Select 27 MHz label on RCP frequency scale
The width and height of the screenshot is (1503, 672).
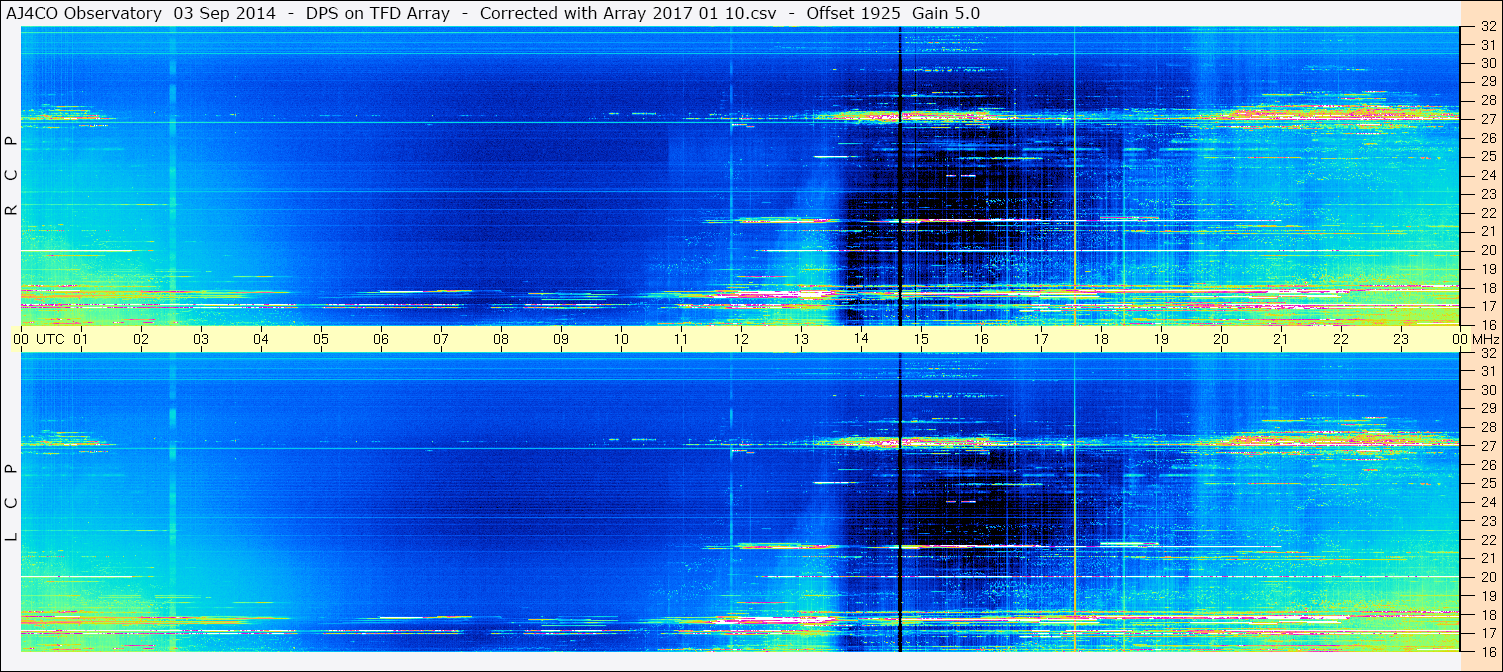pyautogui.click(x=1487, y=119)
